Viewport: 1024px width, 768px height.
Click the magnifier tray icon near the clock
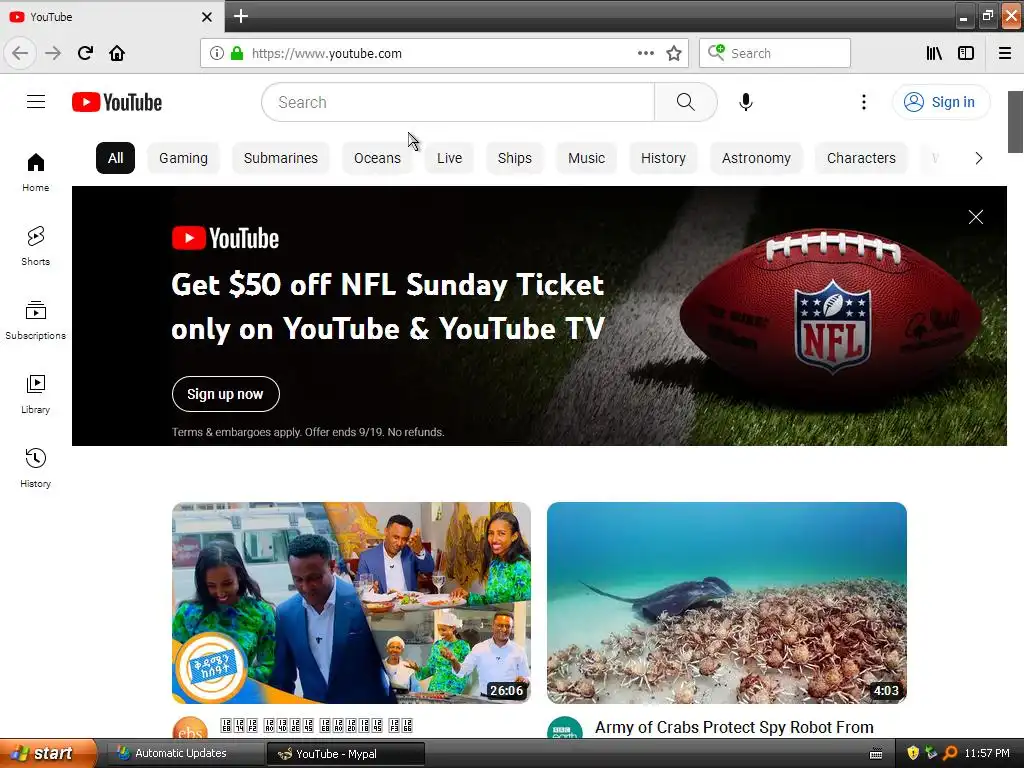950,753
